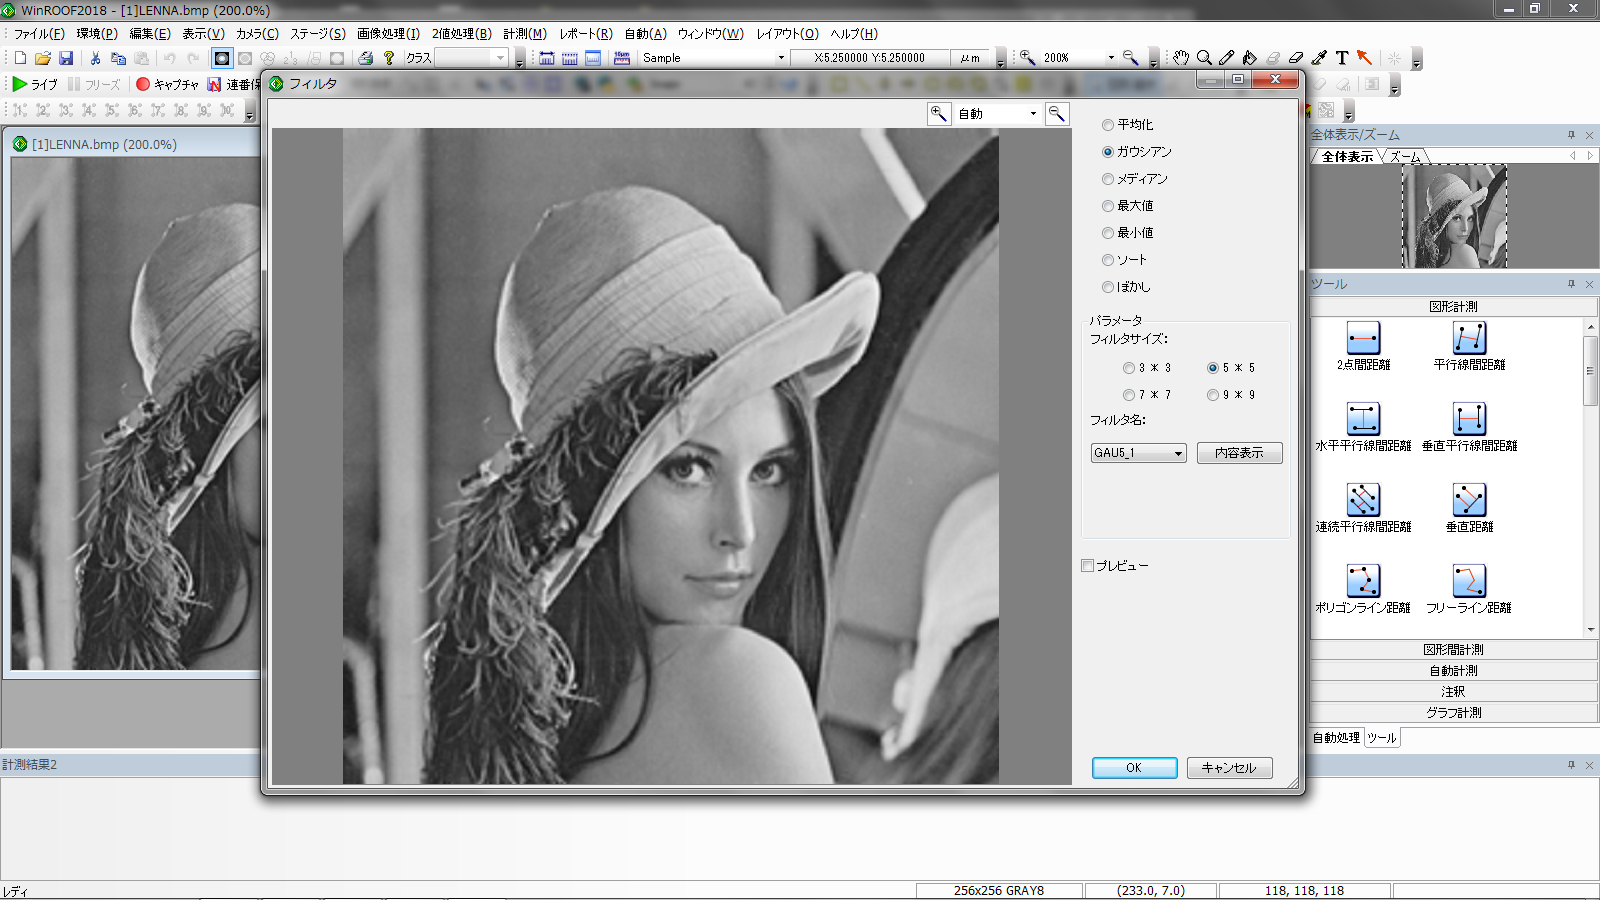This screenshot has width=1600, height=900.
Task: Click the Save floppy disk icon
Action: [x=66, y=58]
